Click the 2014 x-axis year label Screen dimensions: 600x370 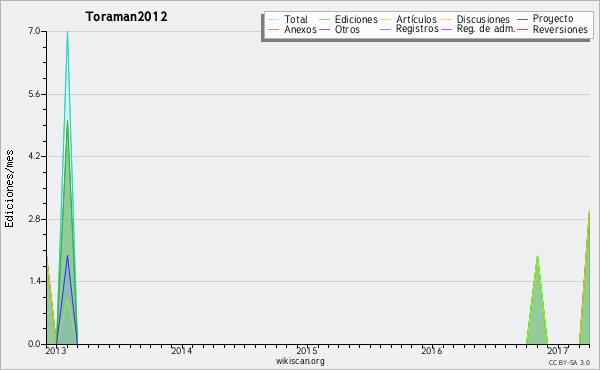click(x=181, y=350)
